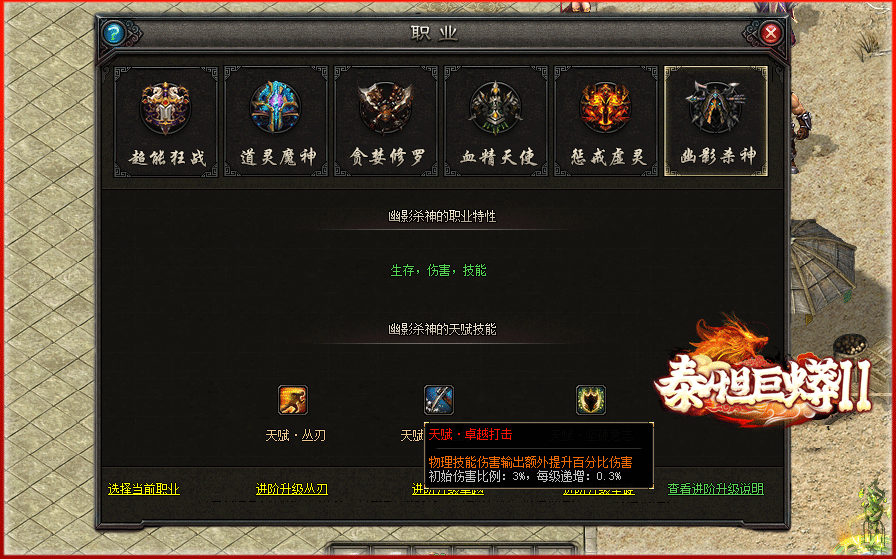
Task: Click the 泰坦巨蟒II game logo
Action: pos(763,377)
